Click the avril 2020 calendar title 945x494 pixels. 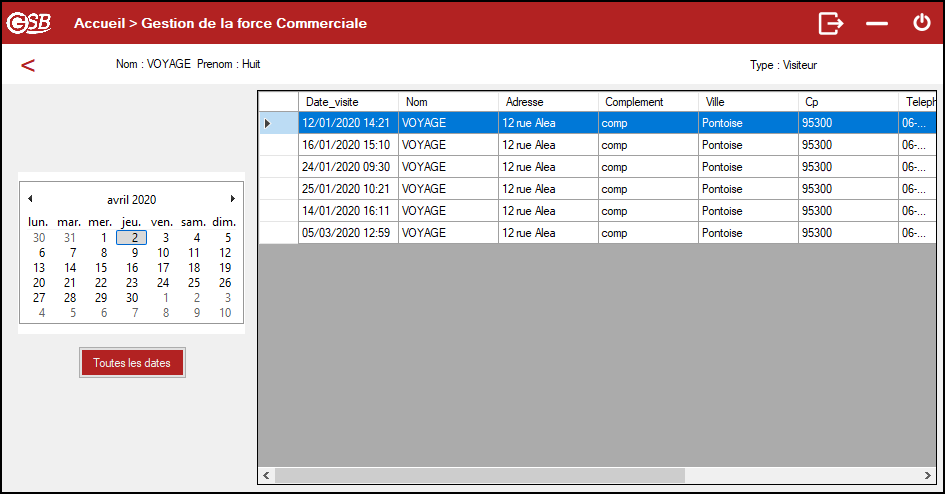(131, 199)
